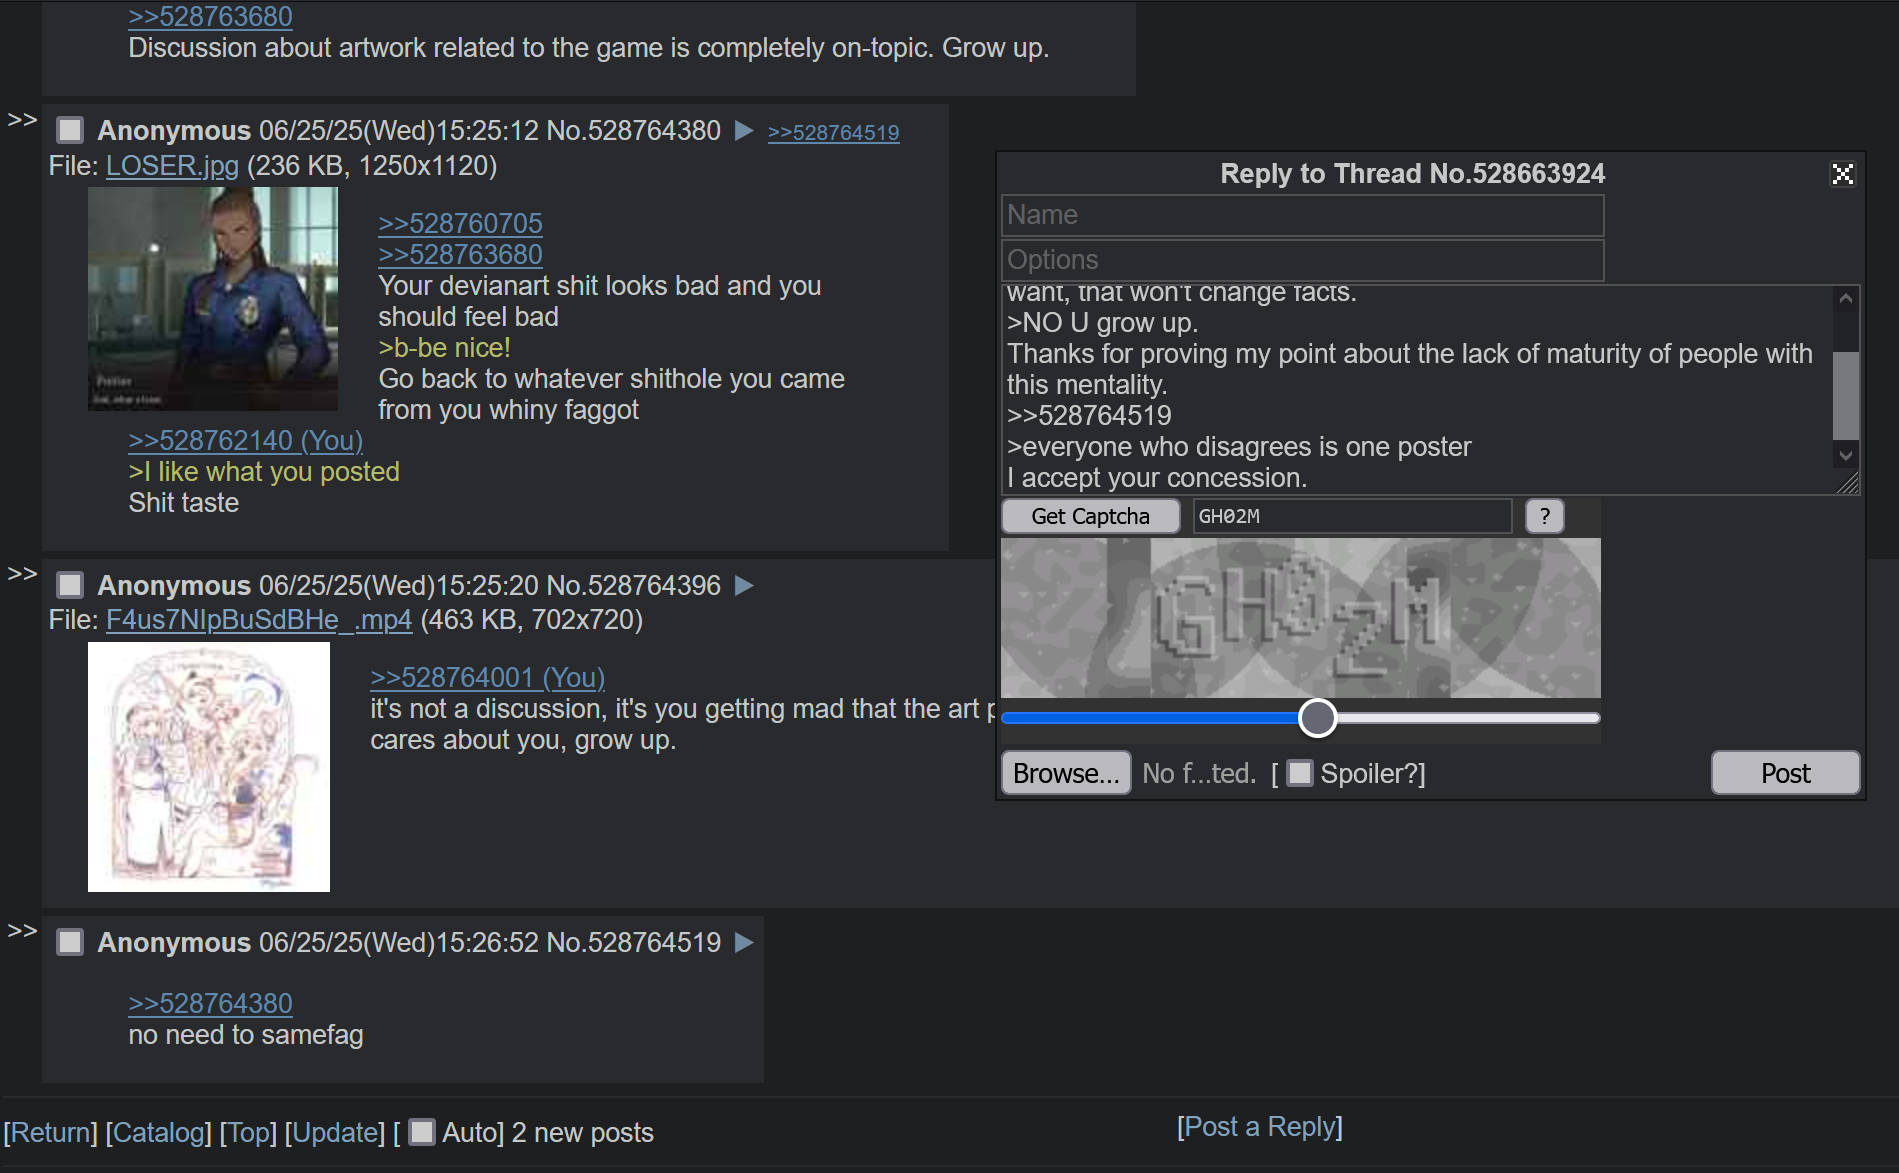Click the comment textarea scrollbar thumb
This screenshot has width=1899, height=1173.
(1845, 395)
